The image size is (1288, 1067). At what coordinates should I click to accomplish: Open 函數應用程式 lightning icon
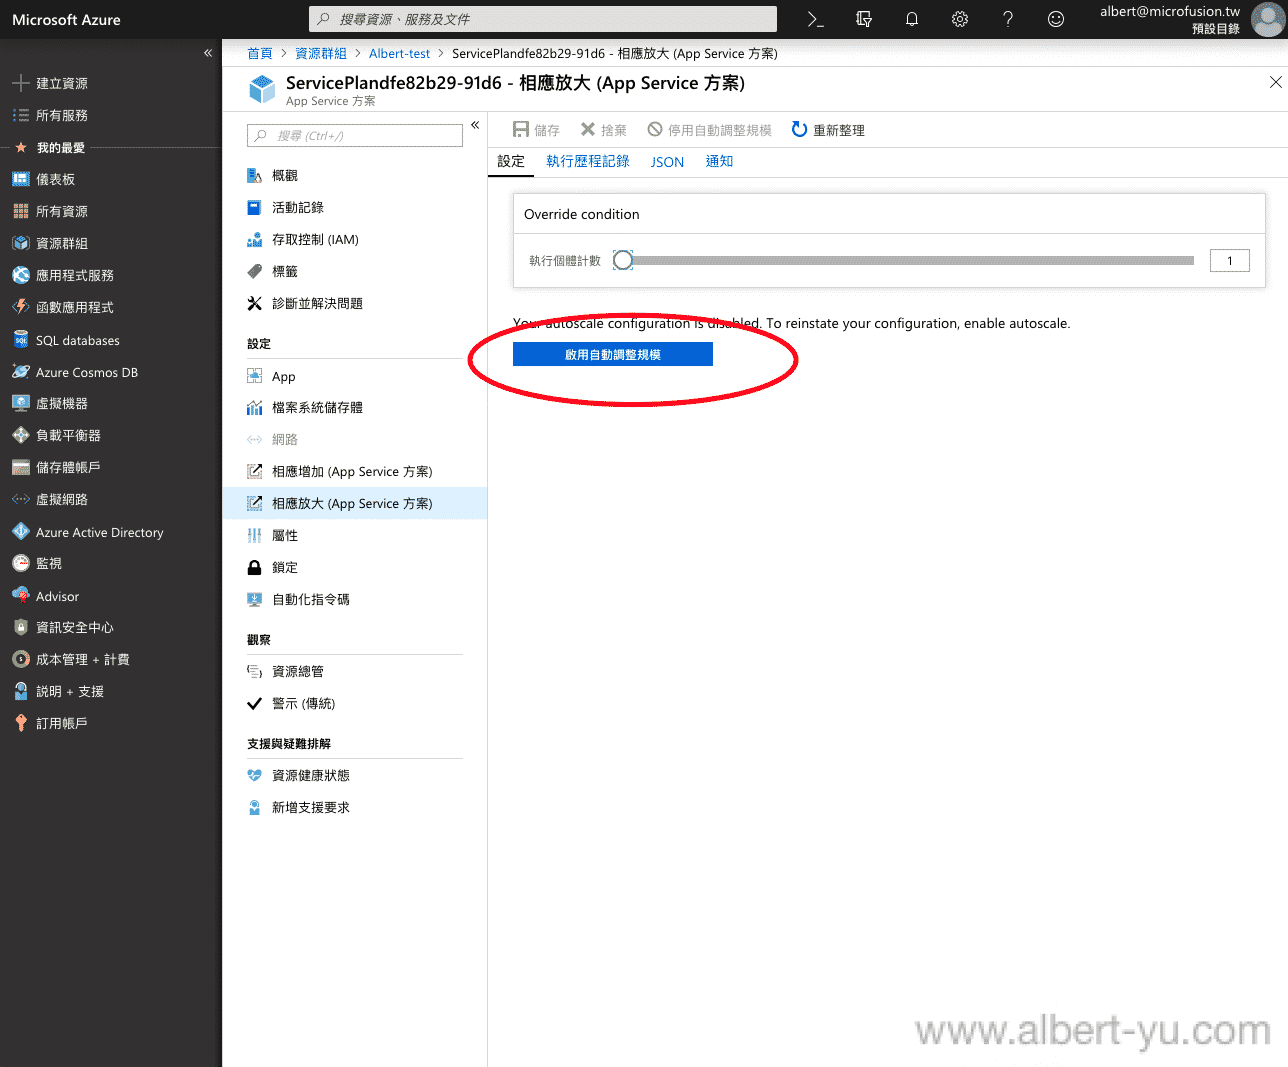pos(20,307)
